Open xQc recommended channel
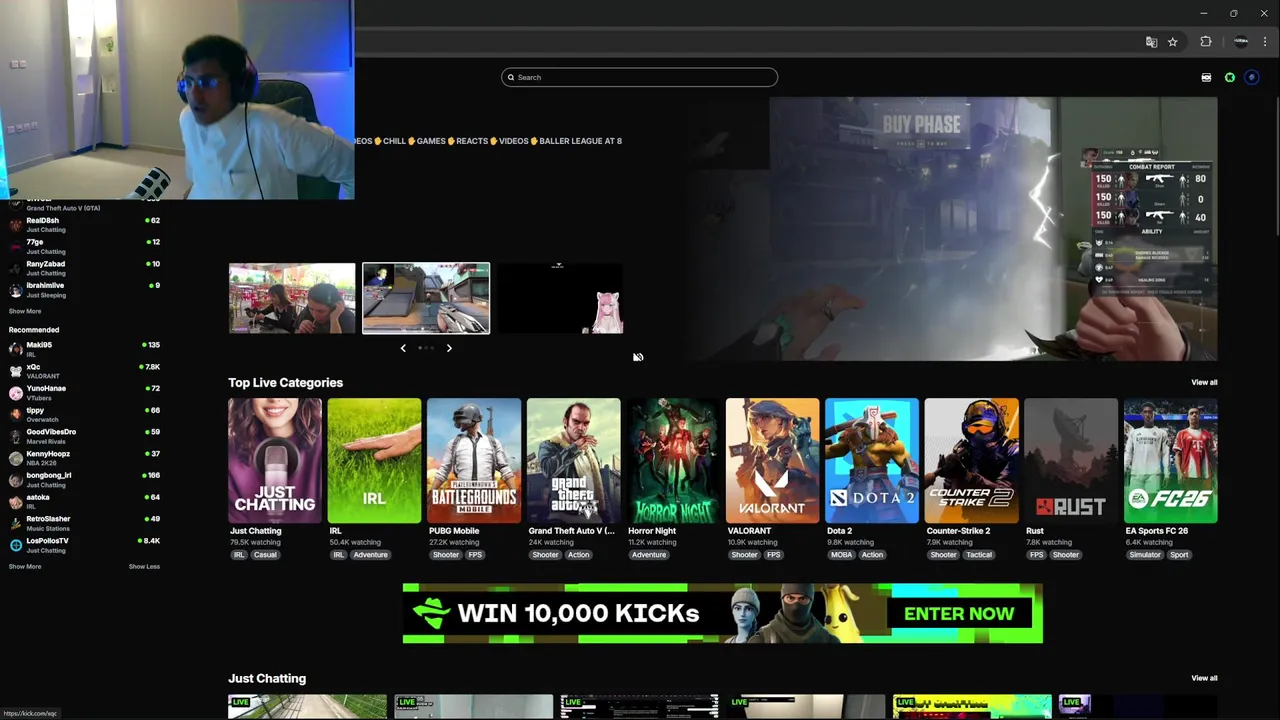1280x720 pixels. coord(84,371)
